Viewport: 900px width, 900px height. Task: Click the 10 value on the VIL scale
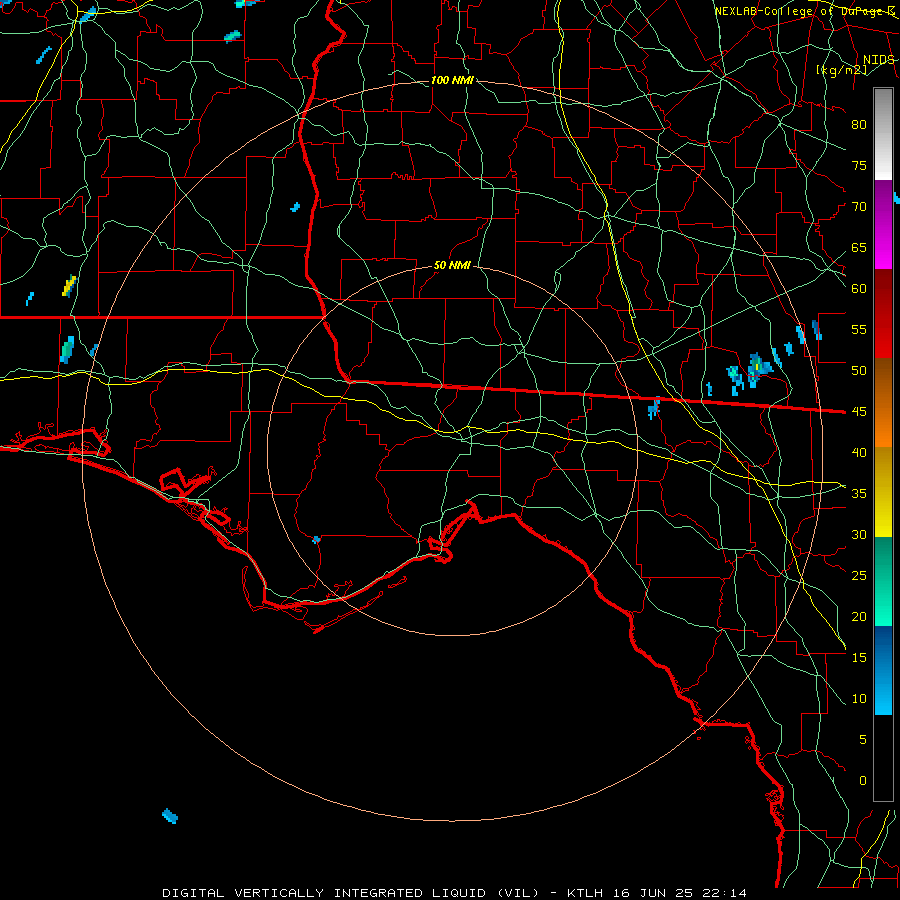tap(859, 699)
